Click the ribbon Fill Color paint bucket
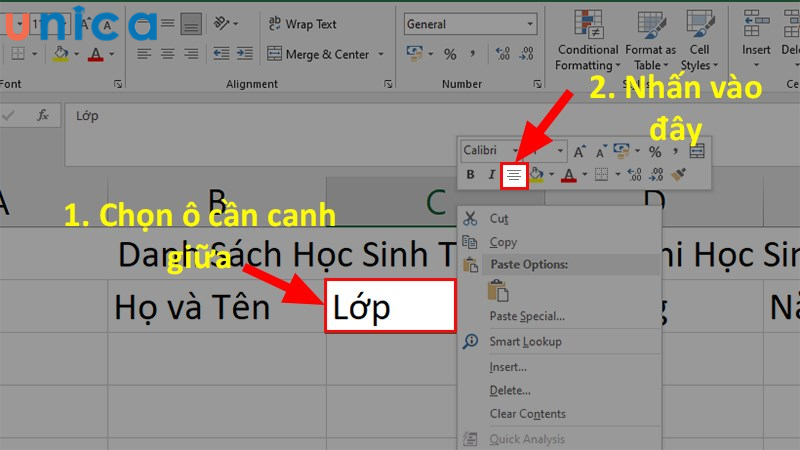Image resolution: width=800 pixels, height=450 pixels. pyautogui.click(x=60, y=54)
